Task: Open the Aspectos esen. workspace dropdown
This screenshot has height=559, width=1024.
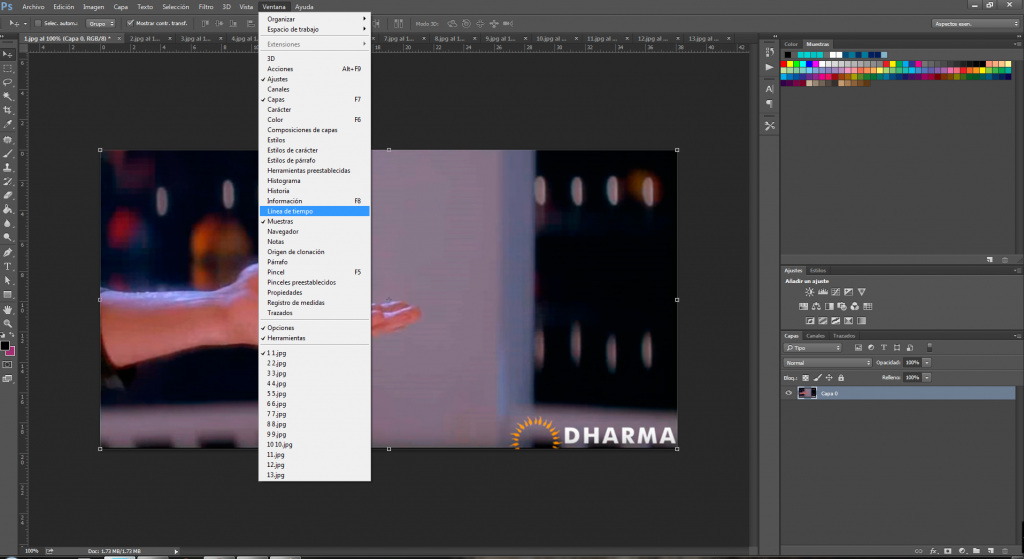Action: tap(976, 24)
